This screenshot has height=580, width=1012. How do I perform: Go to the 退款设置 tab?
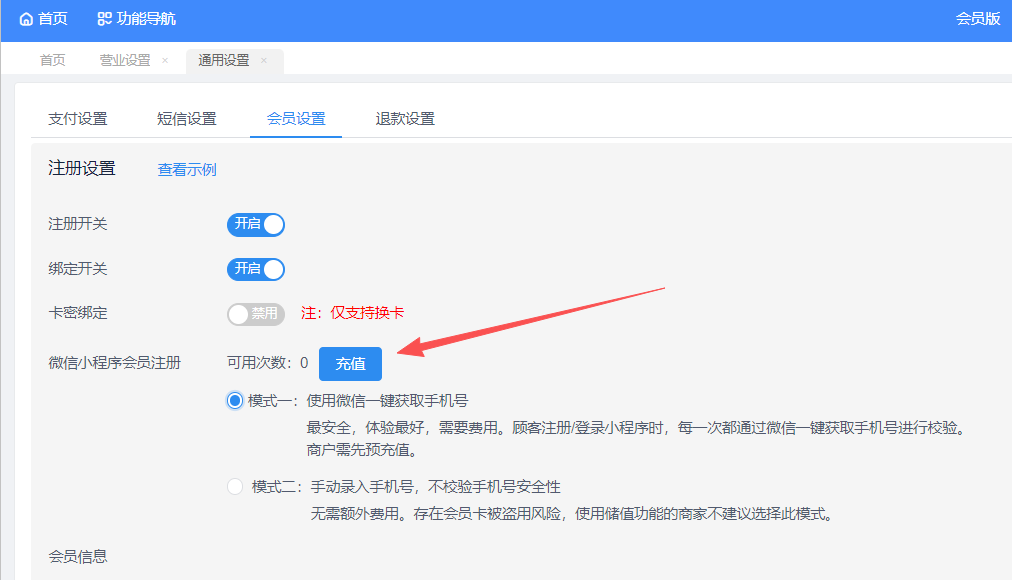tap(405, 119)
